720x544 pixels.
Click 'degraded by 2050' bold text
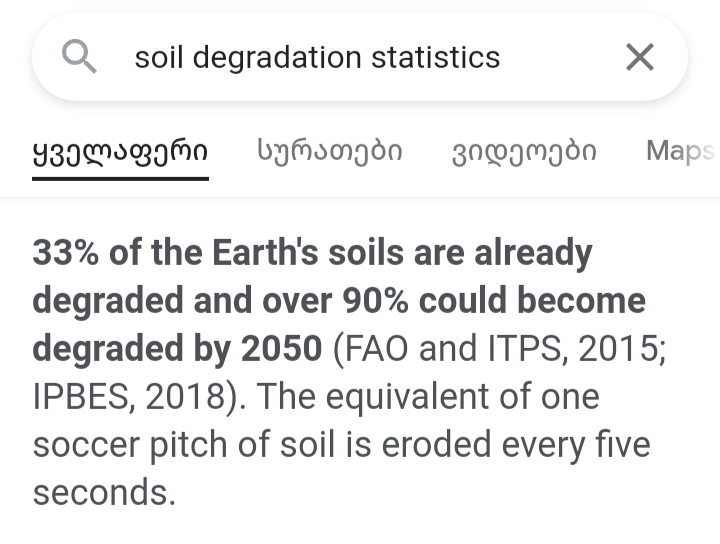177,348
